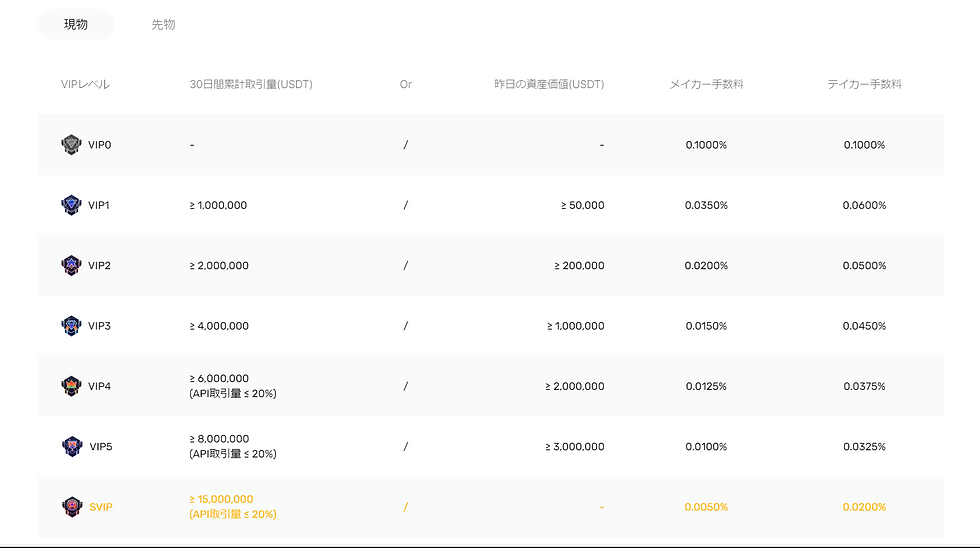Screen dimensions: 980x548
Task: Click the 昨日の資産価値(USDT) column header
Action: click(x=549, y=85)
